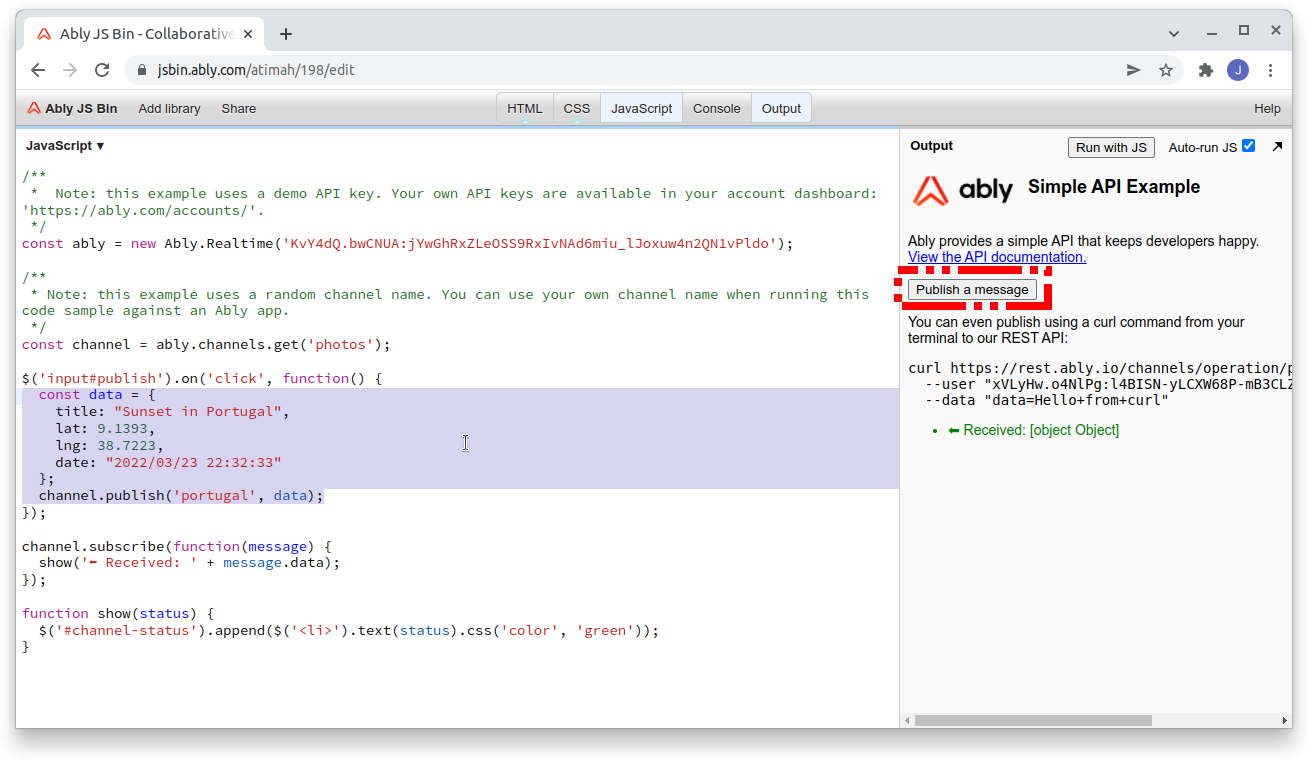1308x760 pixels.
Task: Go forward in browser history
Action: 70,70
